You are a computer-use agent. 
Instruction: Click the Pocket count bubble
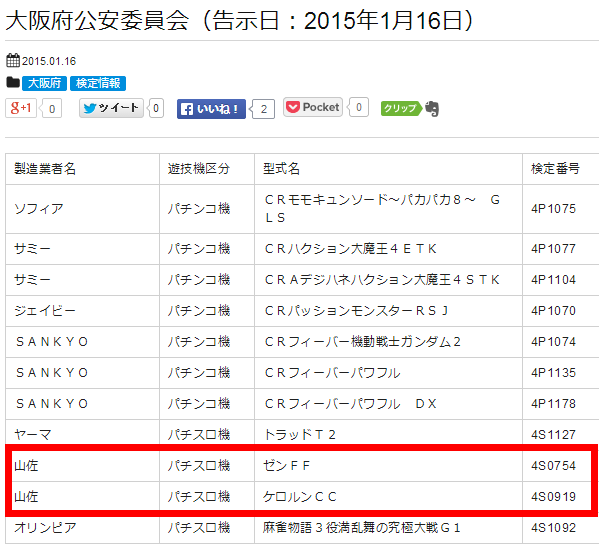click(358, 107)
